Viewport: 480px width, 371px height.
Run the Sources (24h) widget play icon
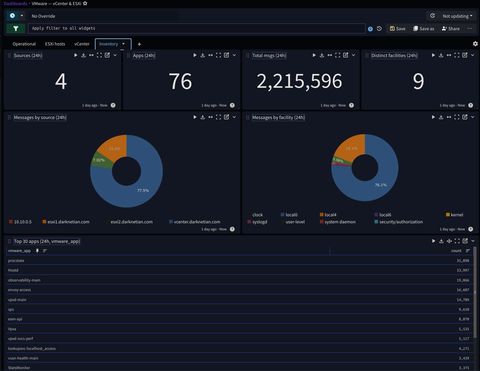coord(75,55)
